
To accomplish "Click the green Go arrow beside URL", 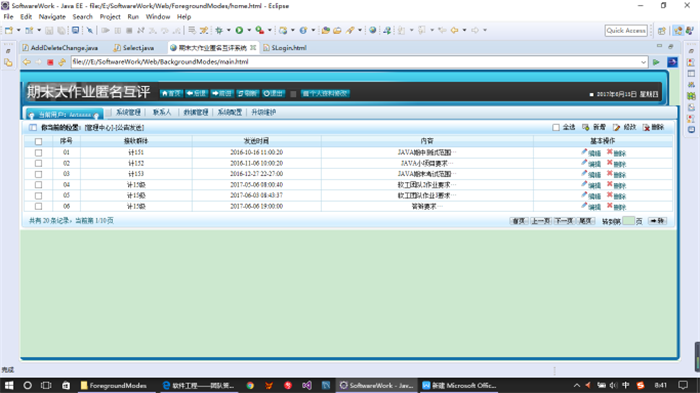I will click(x=656, y=62).
